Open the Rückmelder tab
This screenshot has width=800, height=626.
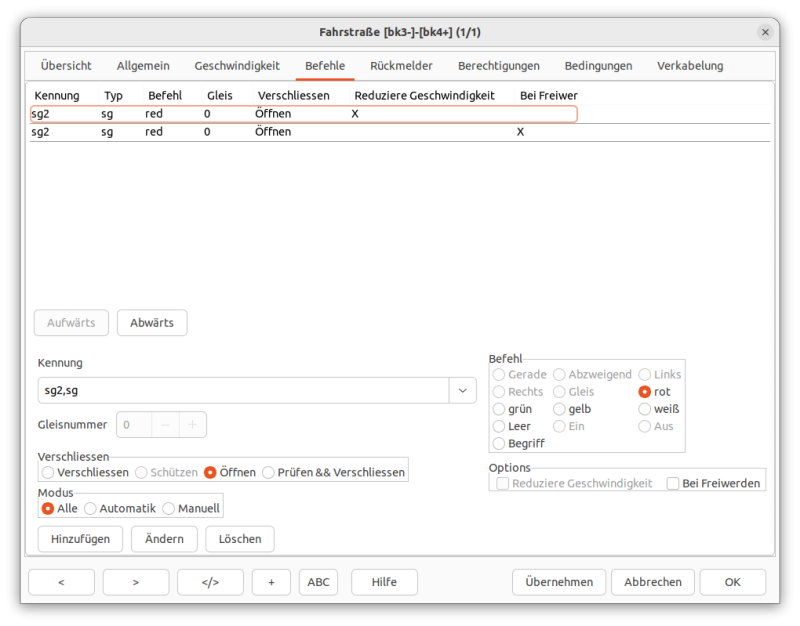pyautogui.click(x=401, y=66)
